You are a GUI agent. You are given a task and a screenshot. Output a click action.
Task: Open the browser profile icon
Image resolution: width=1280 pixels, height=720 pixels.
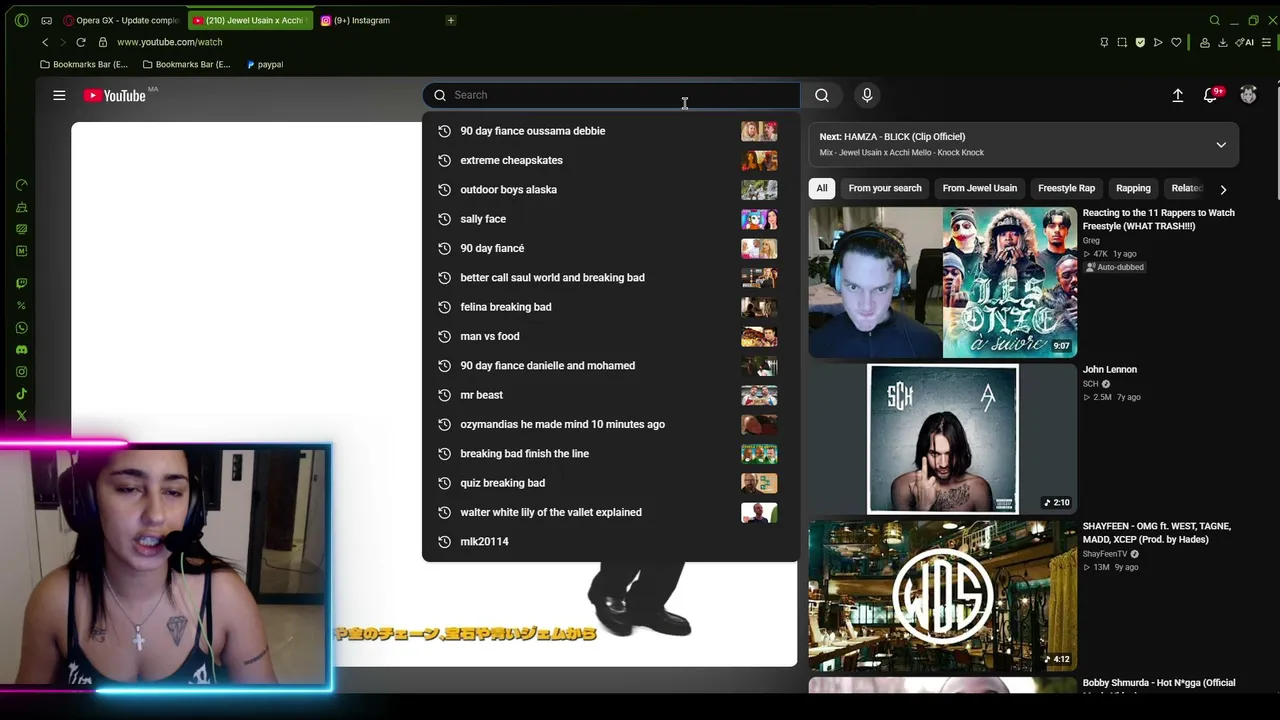point(1205,42)
